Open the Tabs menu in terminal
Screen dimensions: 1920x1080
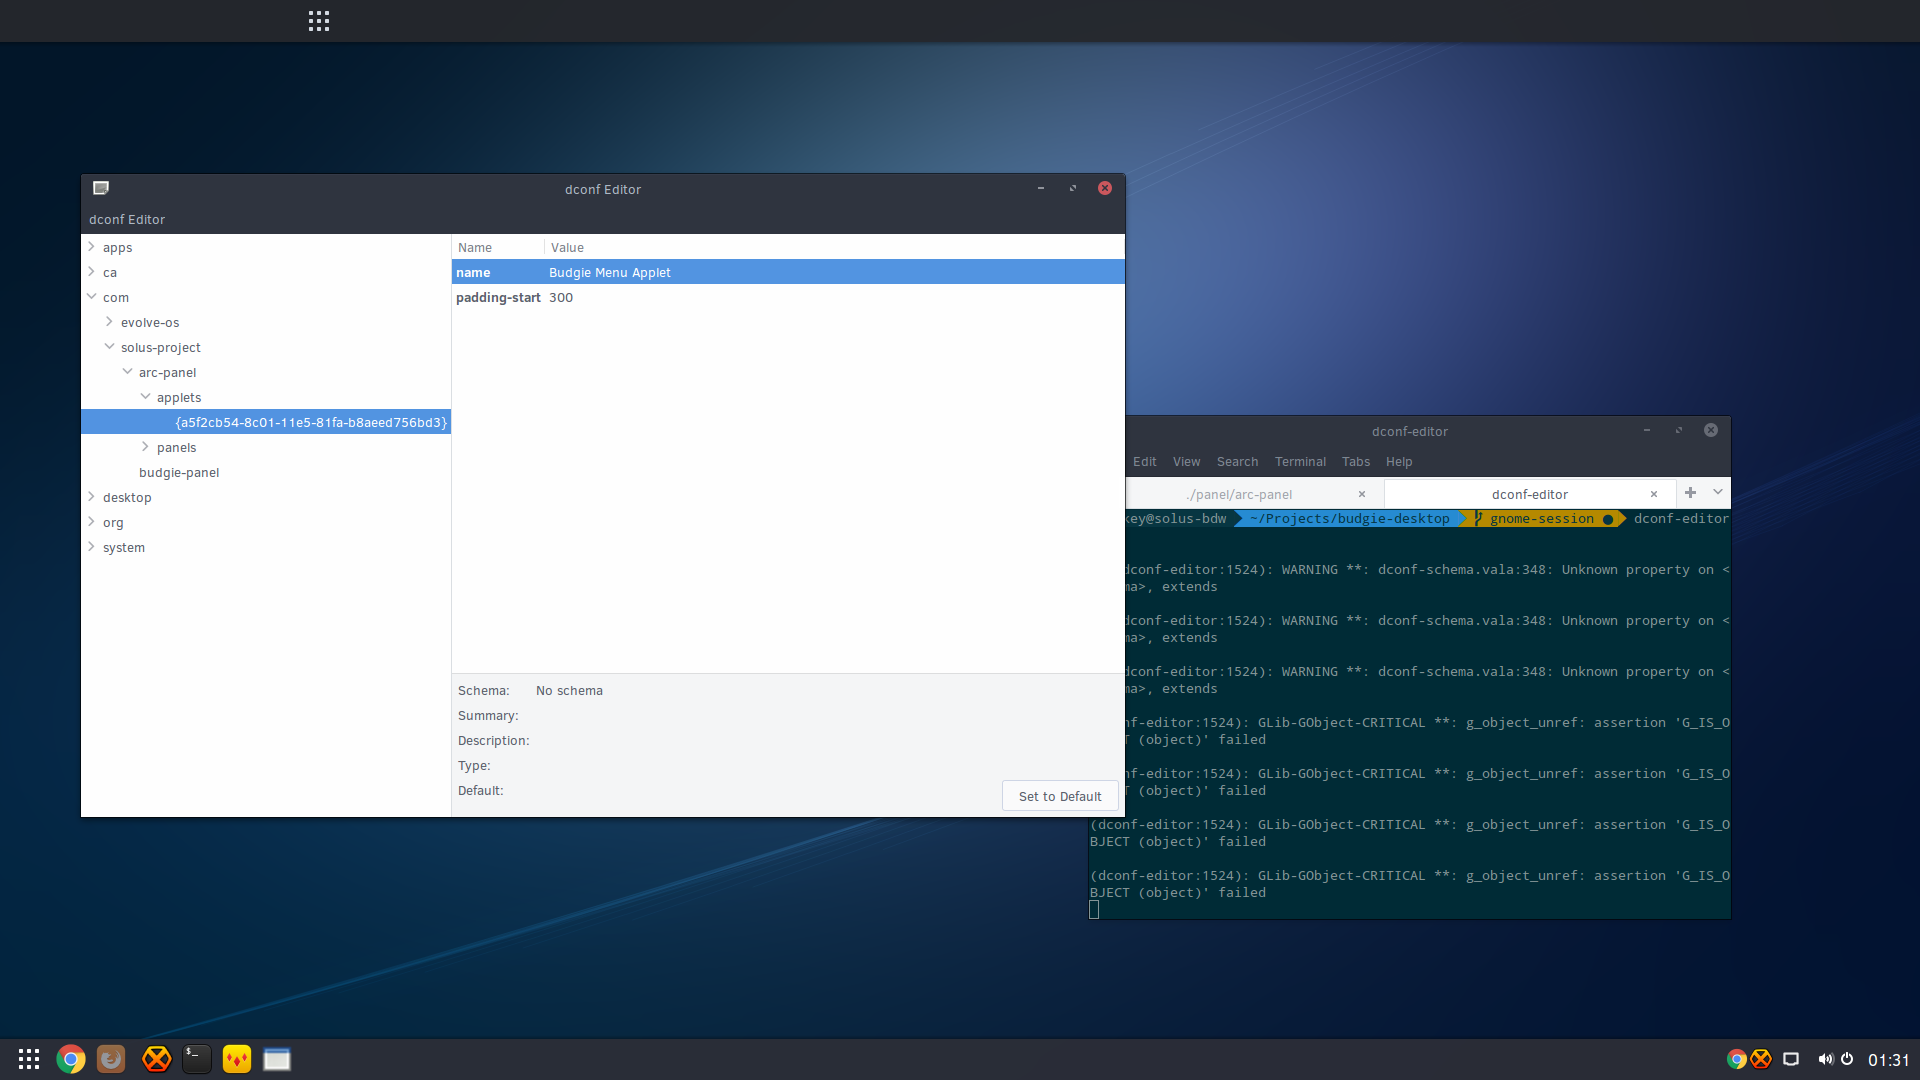tap(1356, 461)
